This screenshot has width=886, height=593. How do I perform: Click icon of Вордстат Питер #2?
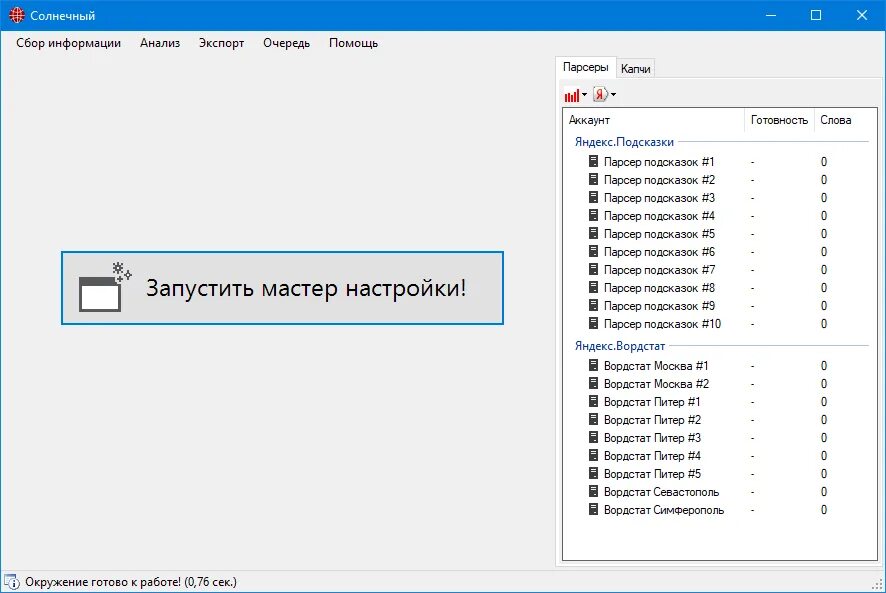coord(593,419)
